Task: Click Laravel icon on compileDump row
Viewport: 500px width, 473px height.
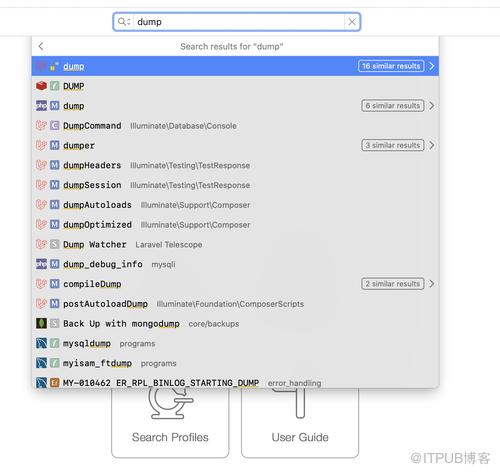Action: click(41, 284)
